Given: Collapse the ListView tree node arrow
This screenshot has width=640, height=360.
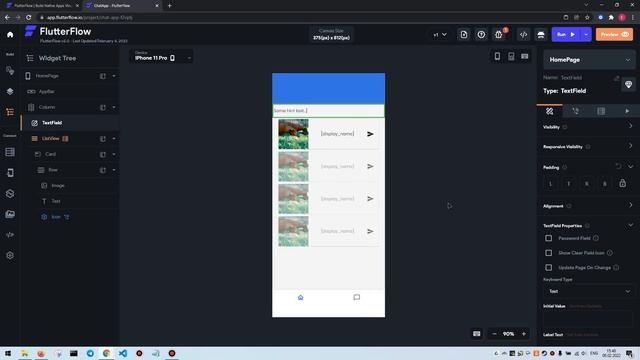Looking at the screenshot, I should 114,139.
